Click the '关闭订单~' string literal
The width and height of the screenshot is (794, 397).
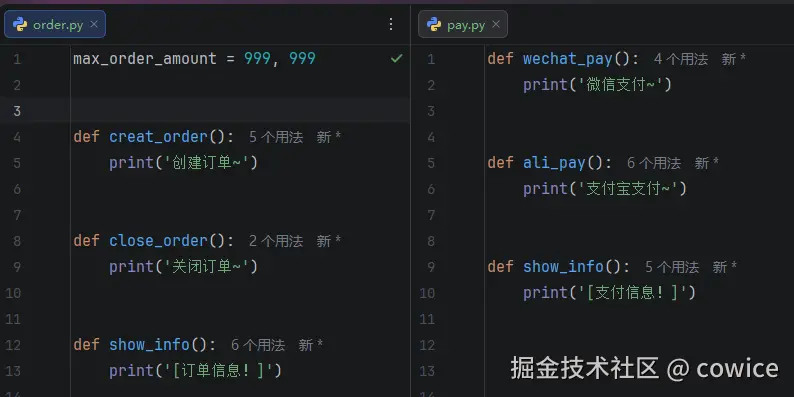(x=208, y=267)
